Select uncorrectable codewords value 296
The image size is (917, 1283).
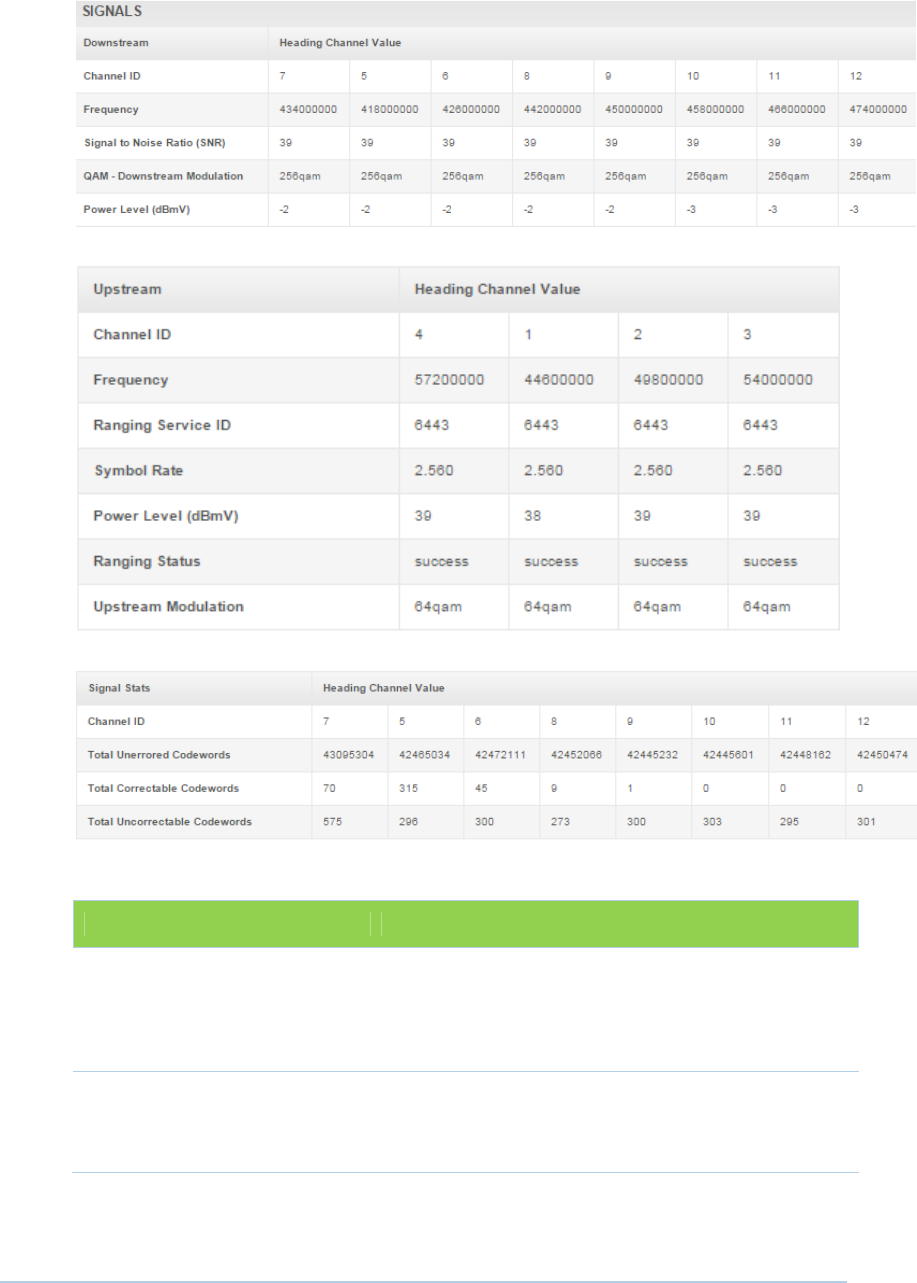click(408, 821)
